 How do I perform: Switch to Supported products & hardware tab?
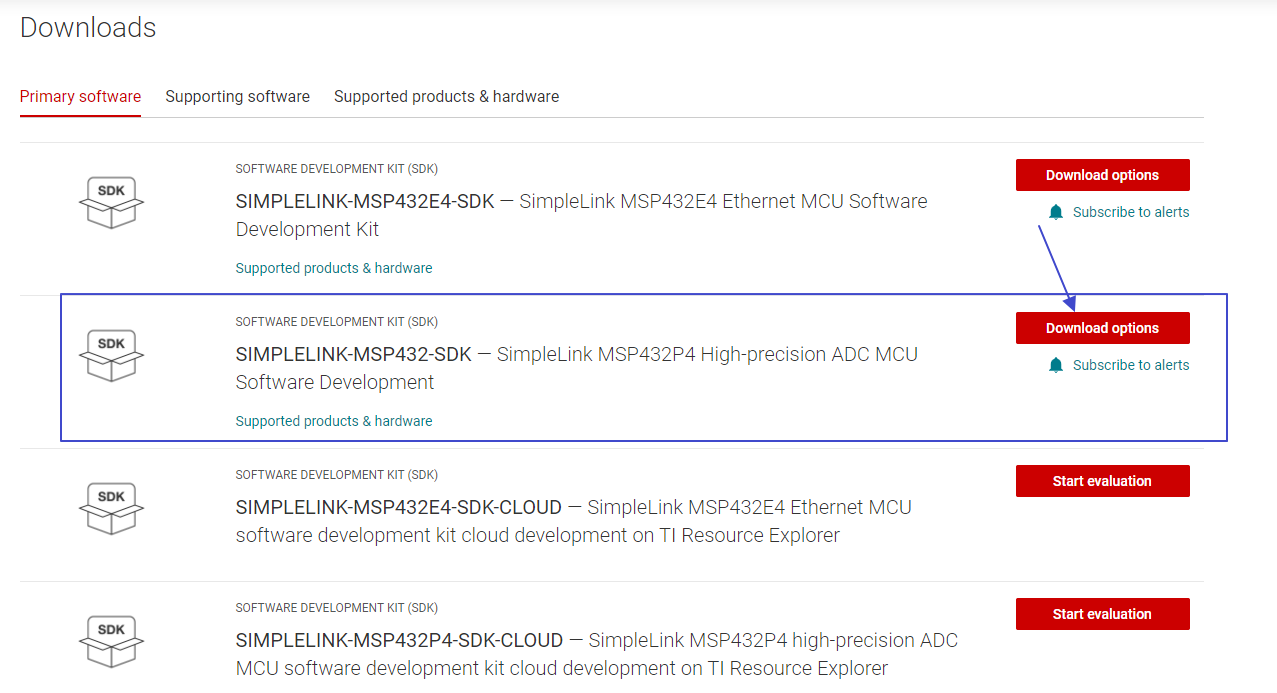point(446,97)
